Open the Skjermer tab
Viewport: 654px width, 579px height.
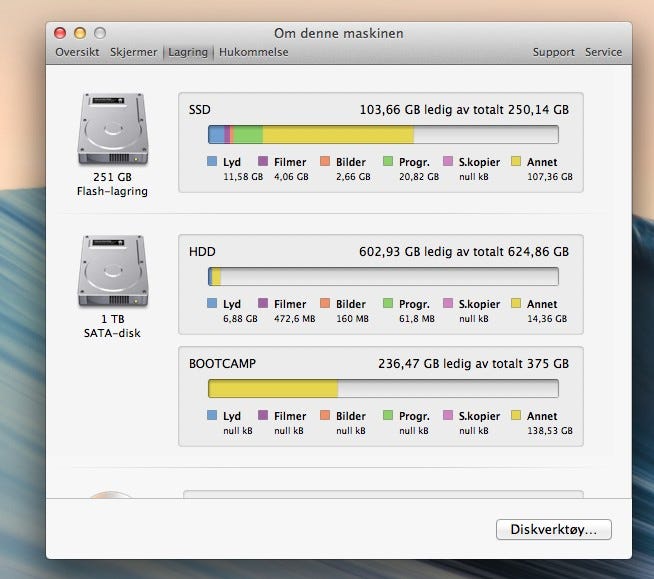(x=134, y=52)
